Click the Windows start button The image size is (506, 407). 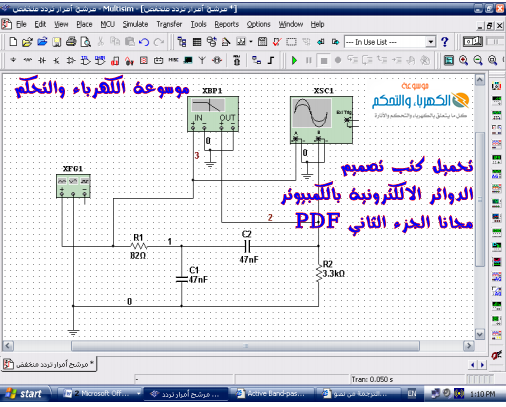click(x=25, y=394)
